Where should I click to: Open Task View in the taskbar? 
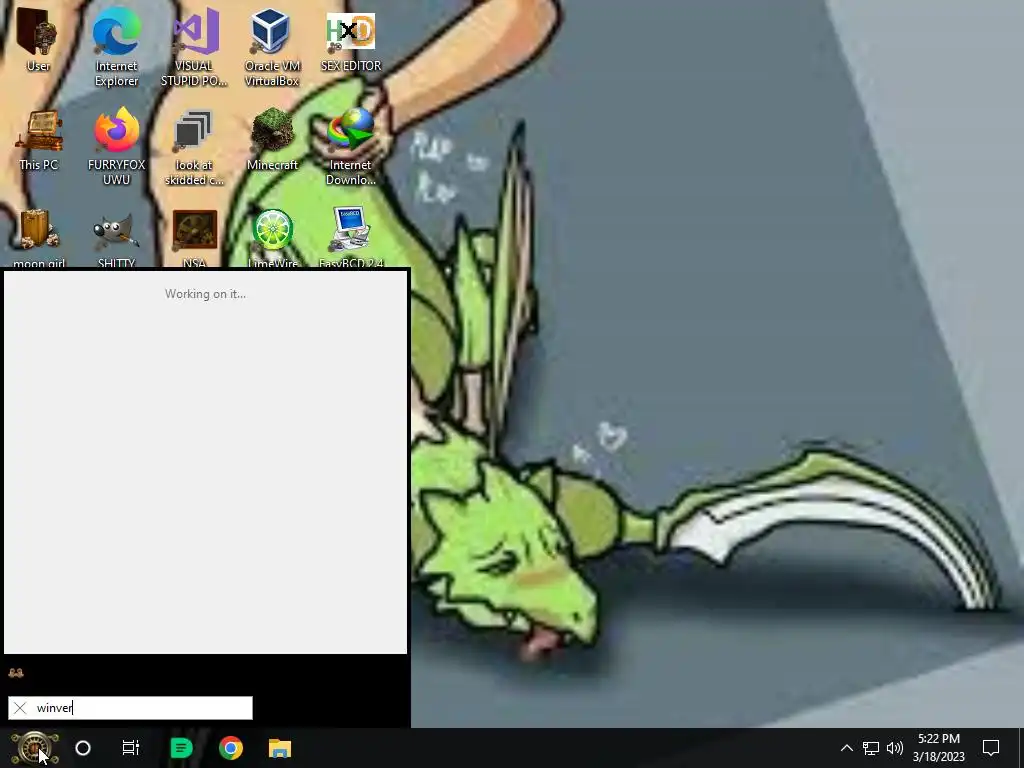pos(131,748)
